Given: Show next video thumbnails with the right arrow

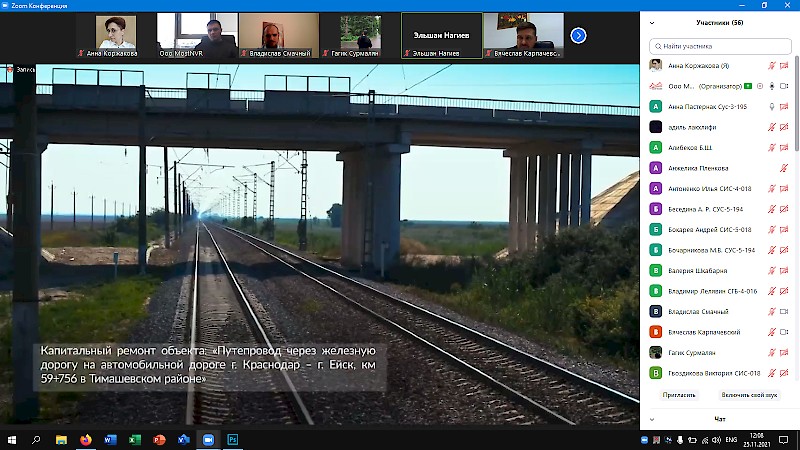Looking at the screenshot, I should coord(578,35).
